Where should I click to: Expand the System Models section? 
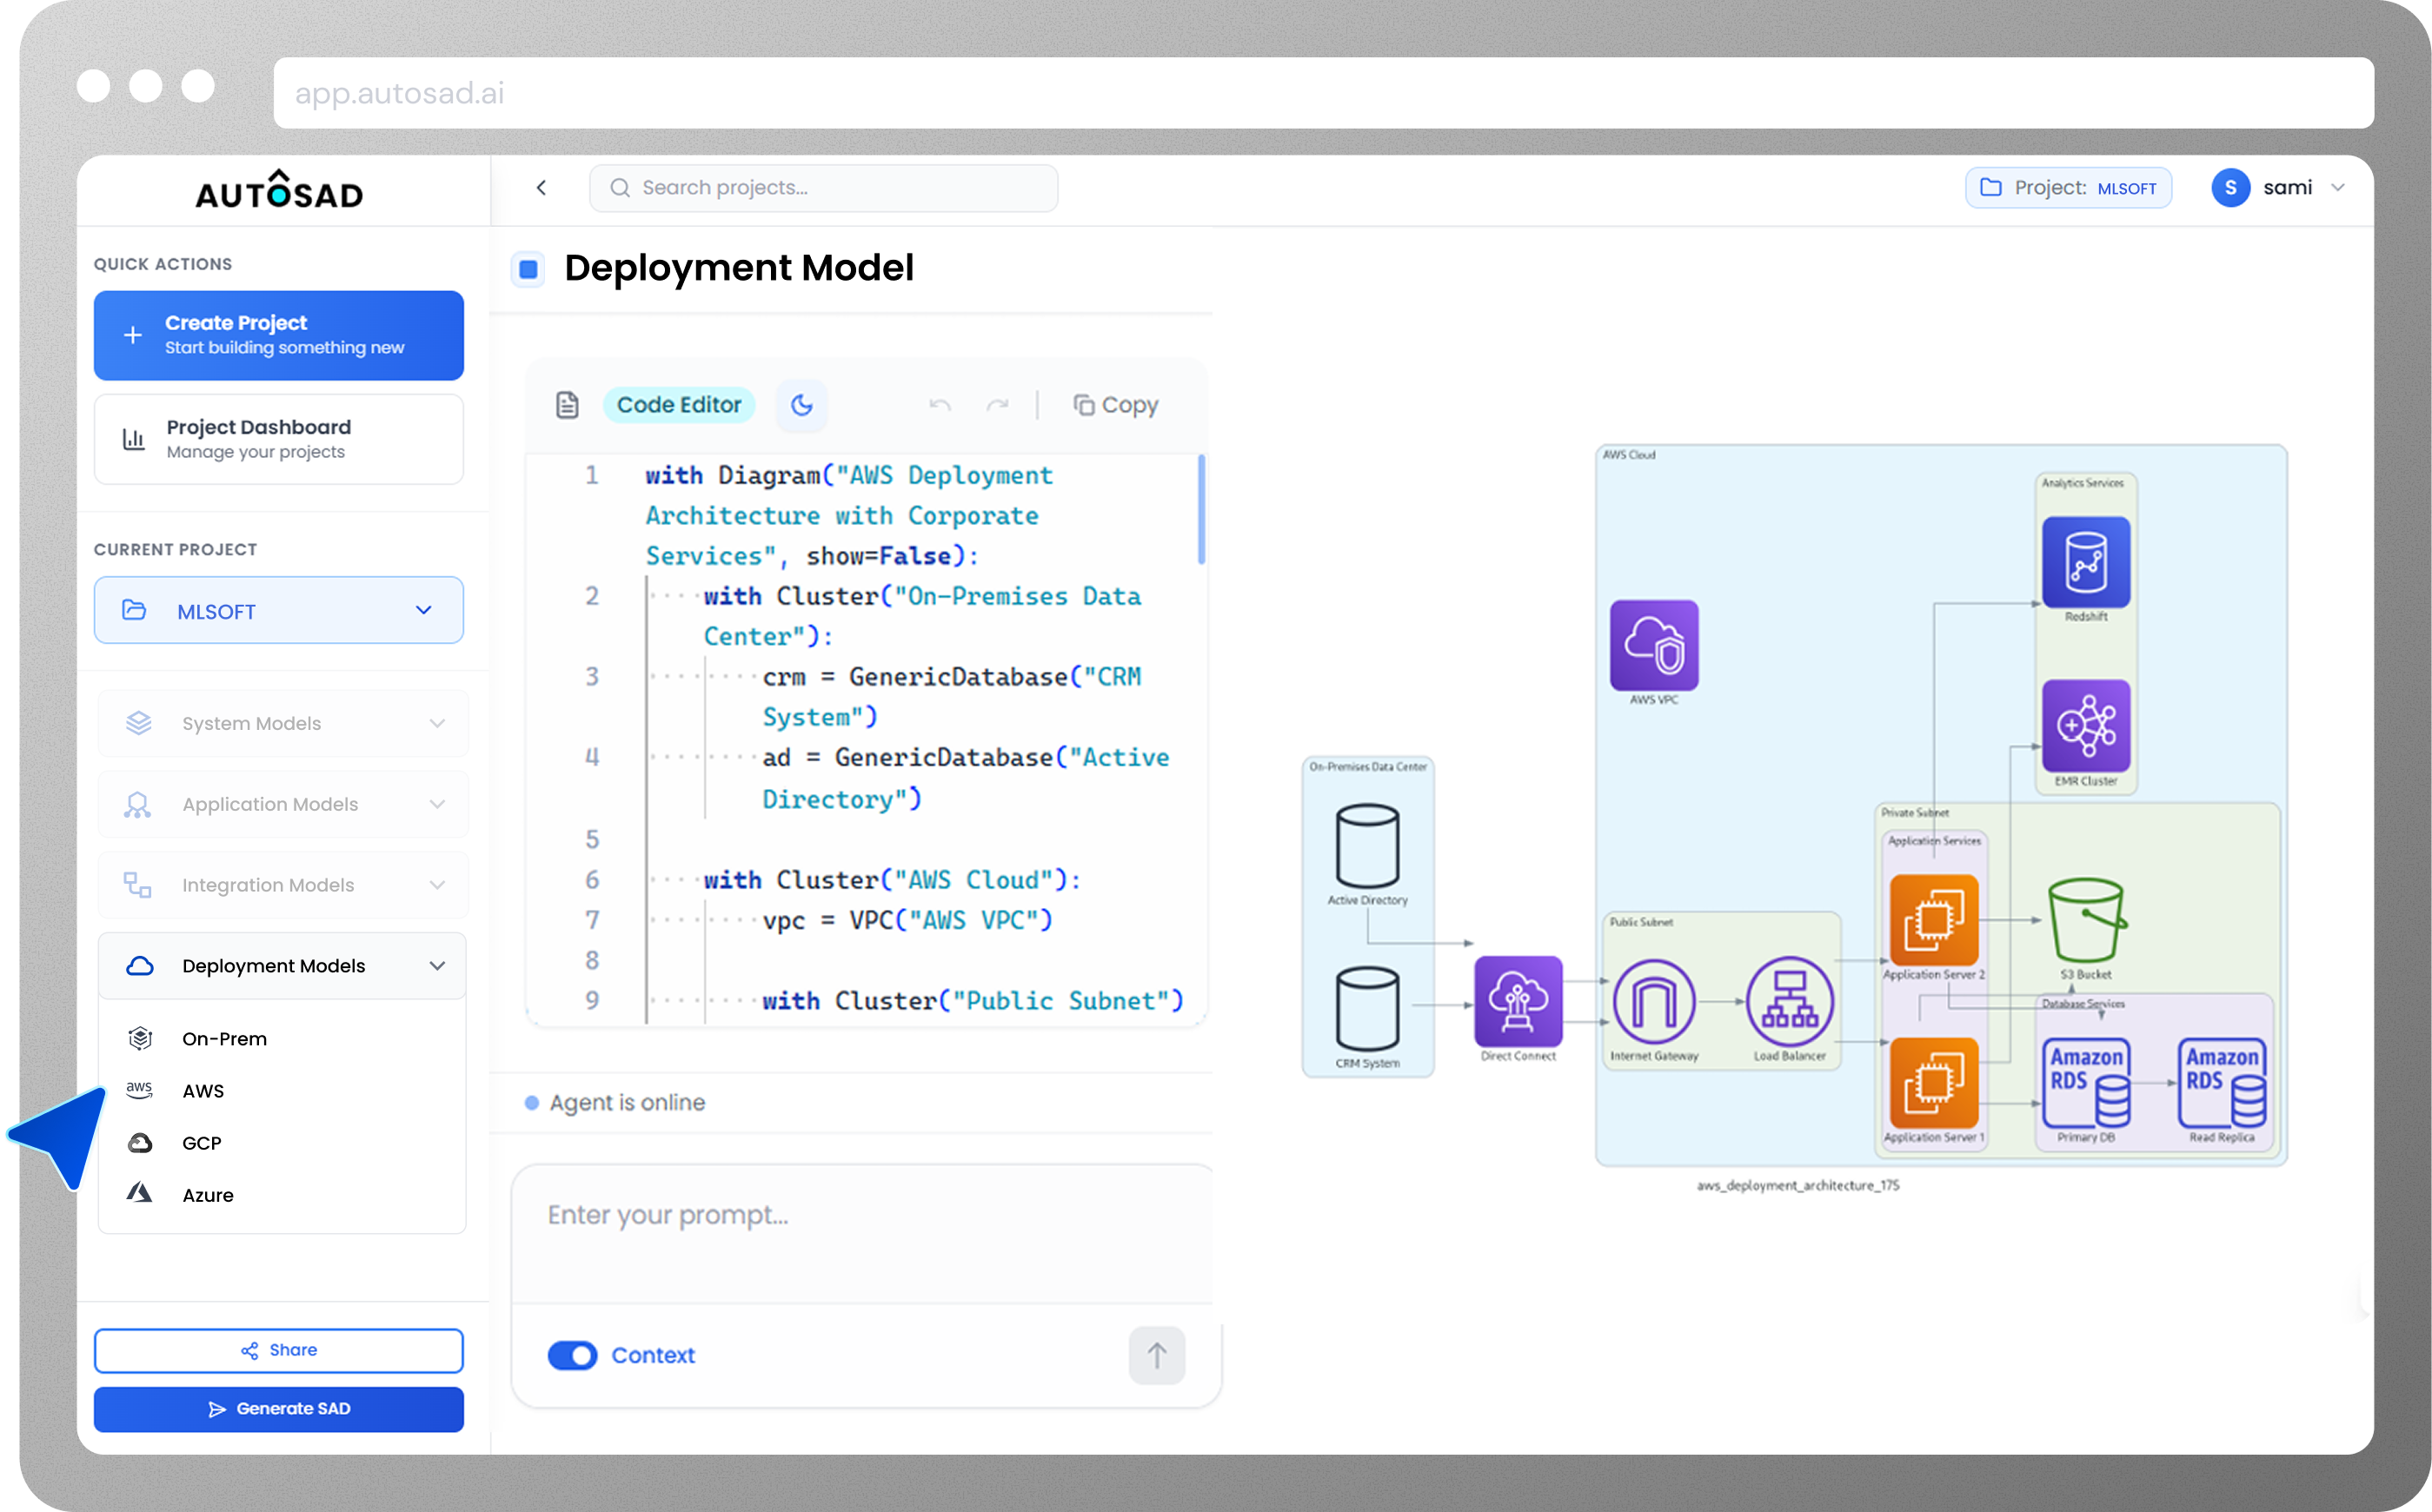(x=282, y=723)
